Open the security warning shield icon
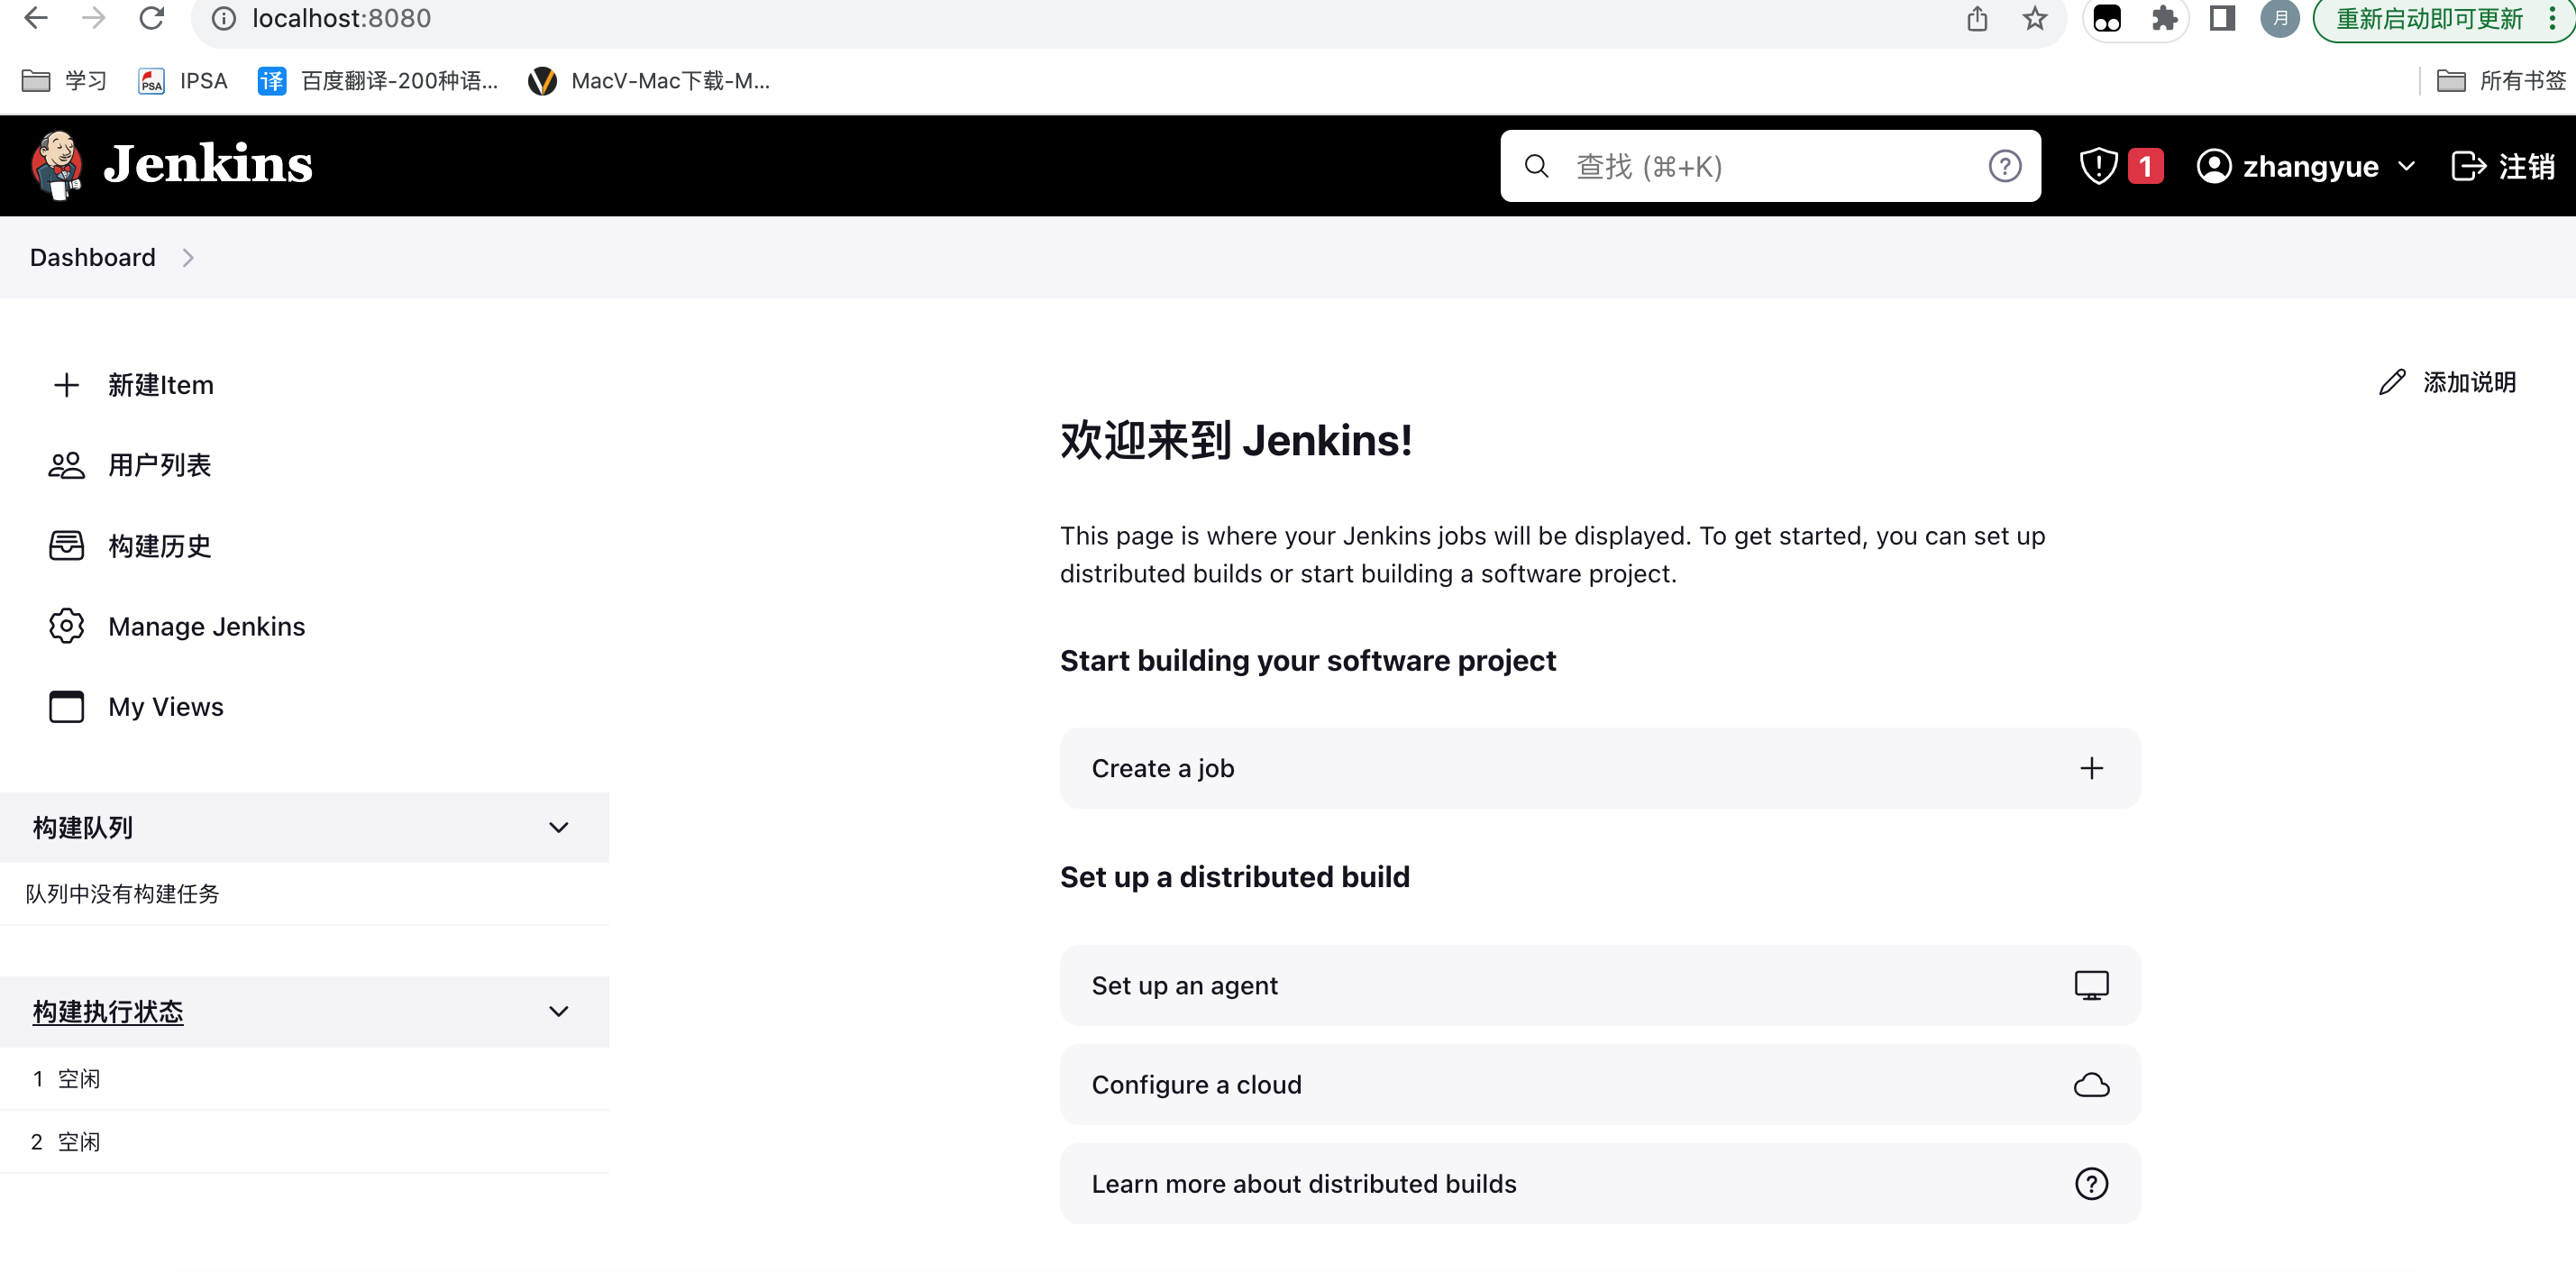The width and height of the screenshot is (2576, 1273). point(2098,166)
